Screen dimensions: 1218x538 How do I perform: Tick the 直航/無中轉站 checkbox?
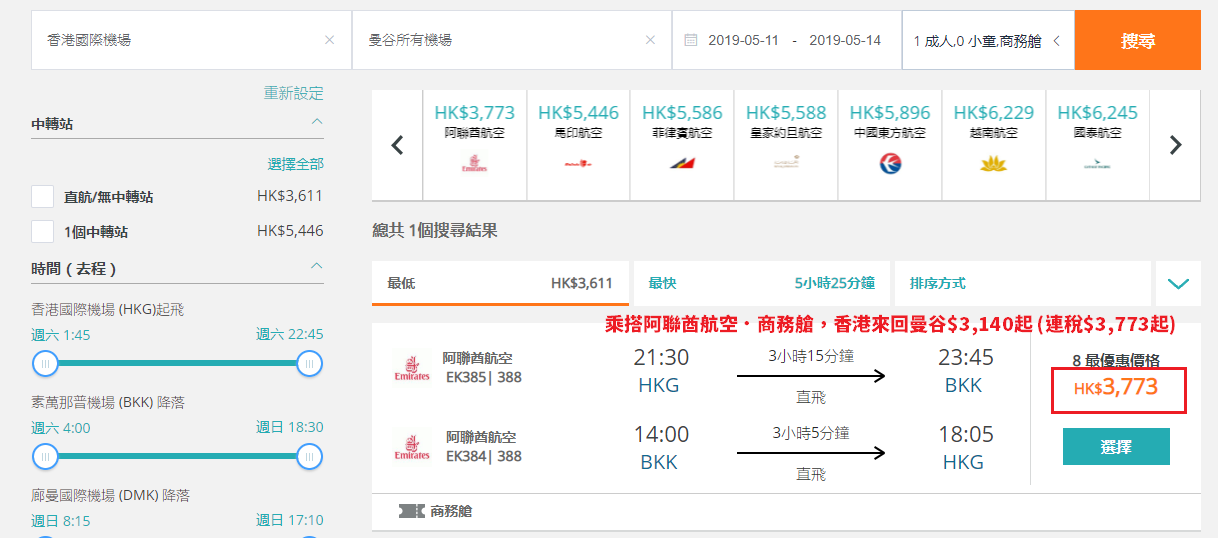tap(42, 197)
